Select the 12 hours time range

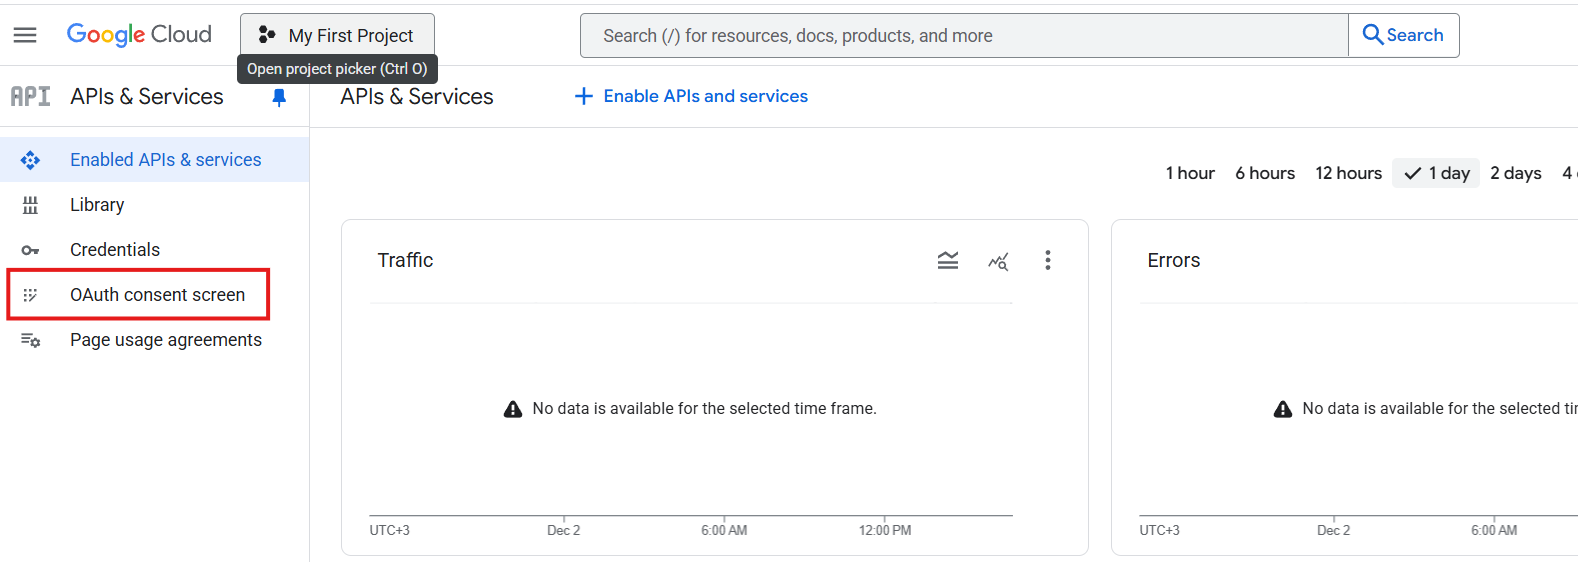1348,173
